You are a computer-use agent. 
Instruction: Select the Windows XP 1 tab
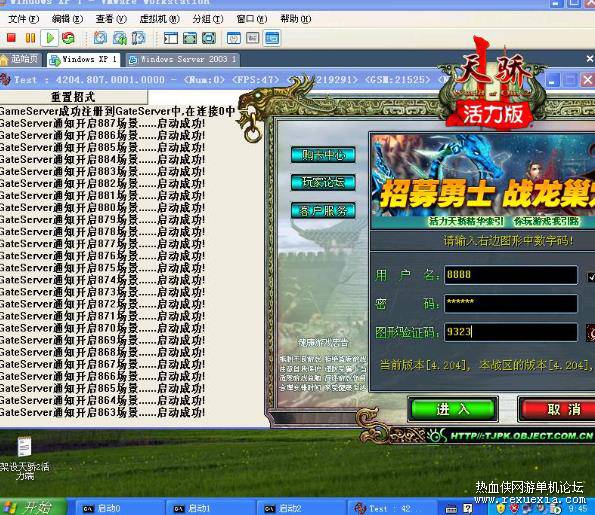(83, 60)
